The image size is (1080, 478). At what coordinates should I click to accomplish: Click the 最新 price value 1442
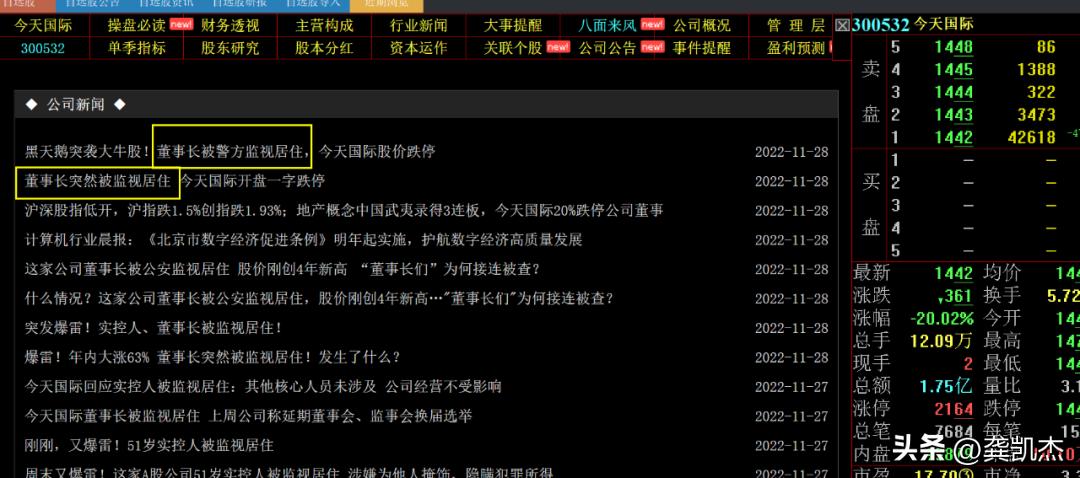(954, 273)
